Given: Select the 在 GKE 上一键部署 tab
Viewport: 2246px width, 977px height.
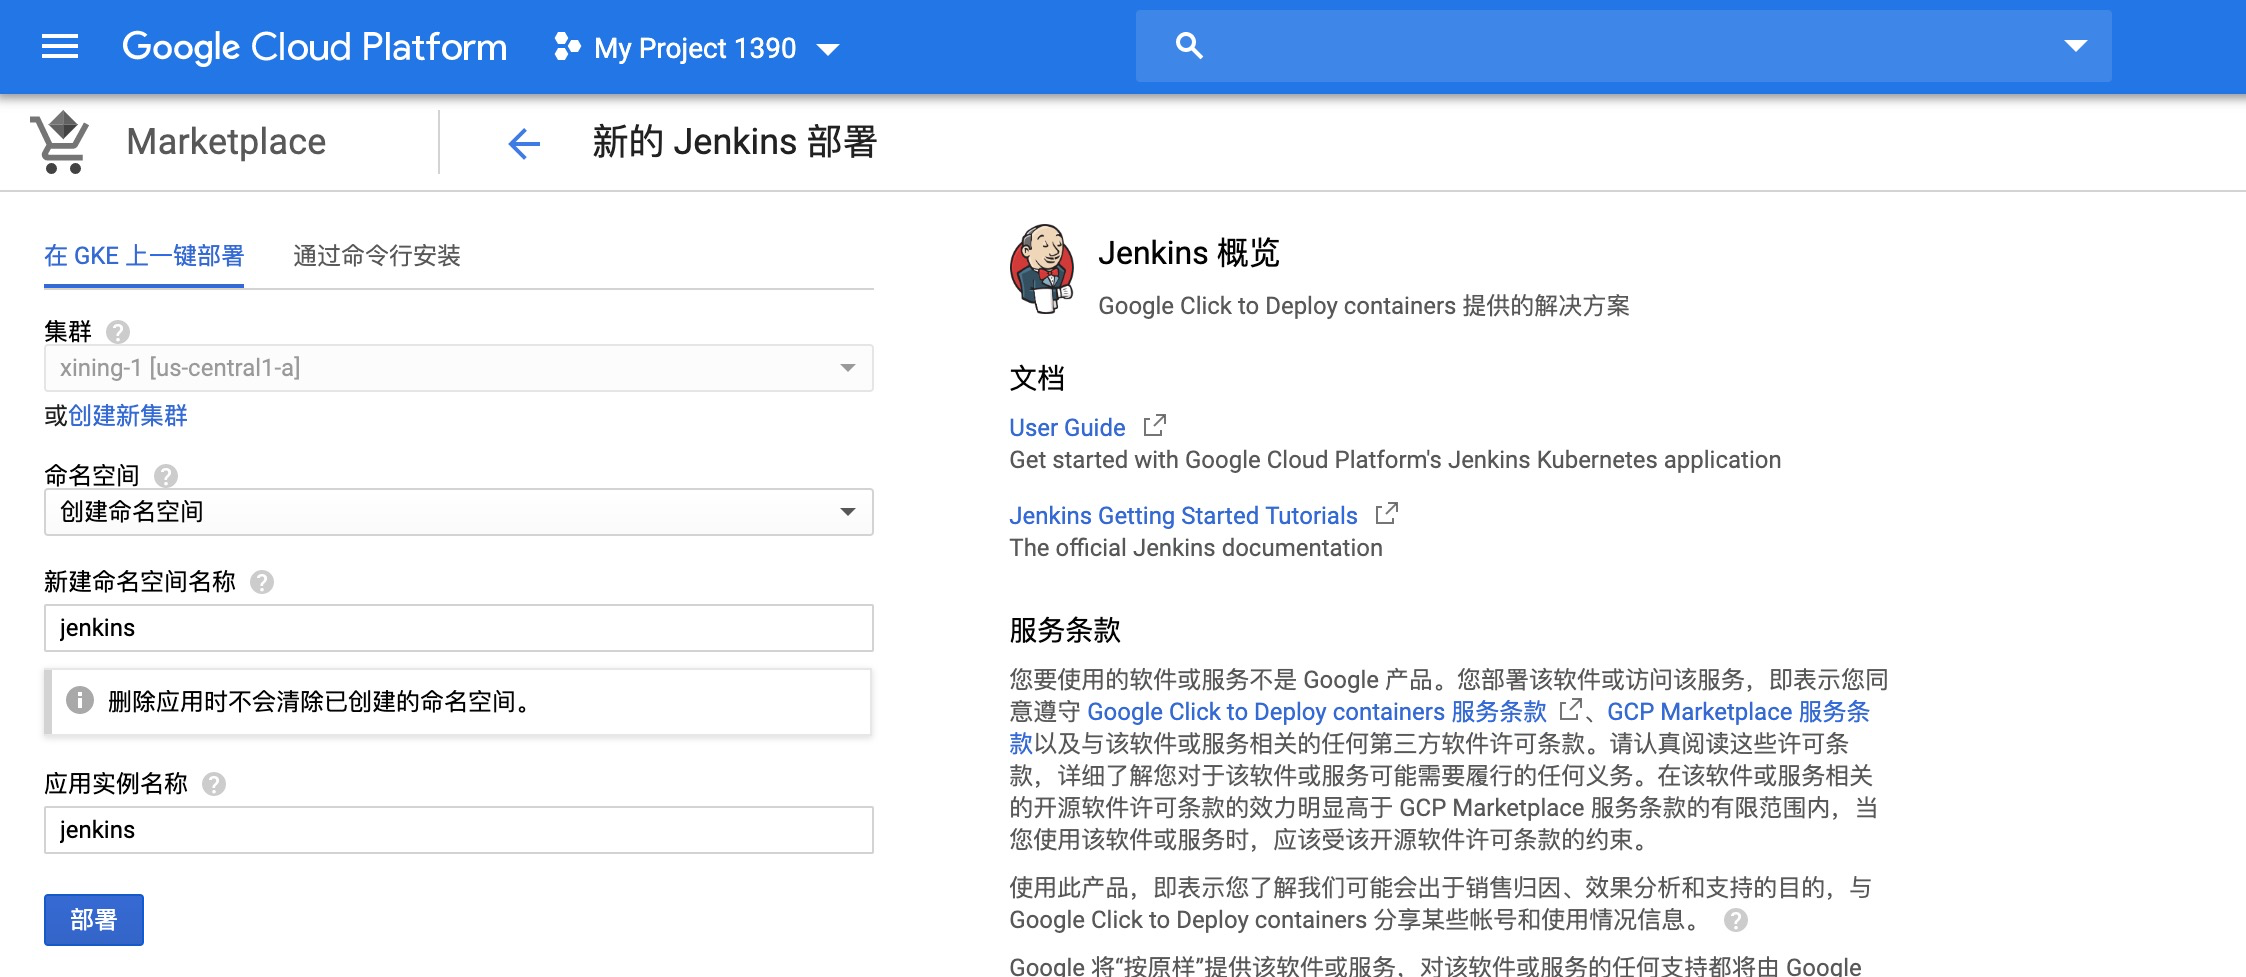Looking at the screenshot, I should (x=144, y=256).
